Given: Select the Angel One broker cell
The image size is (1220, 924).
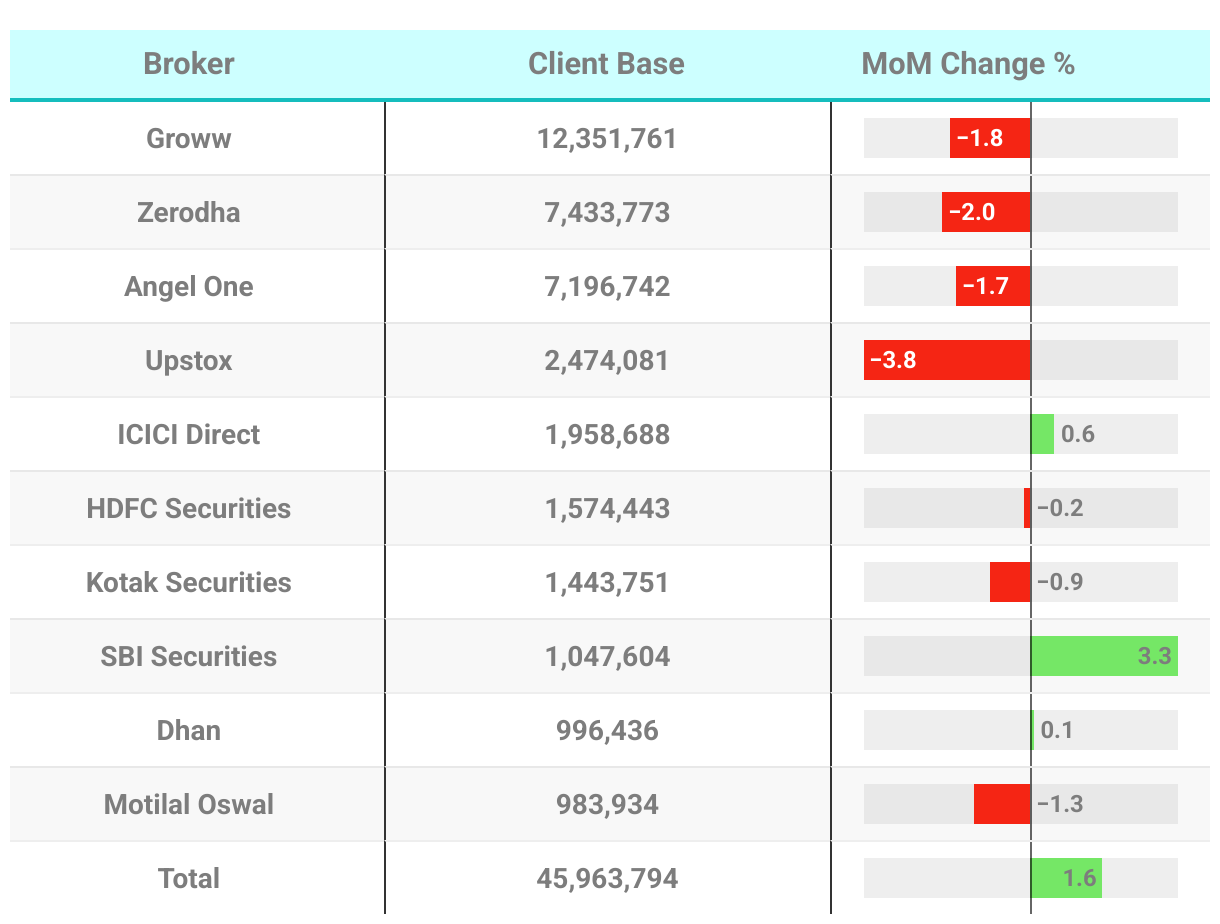Looking at the screenshot, I should (x=189, y=286).
